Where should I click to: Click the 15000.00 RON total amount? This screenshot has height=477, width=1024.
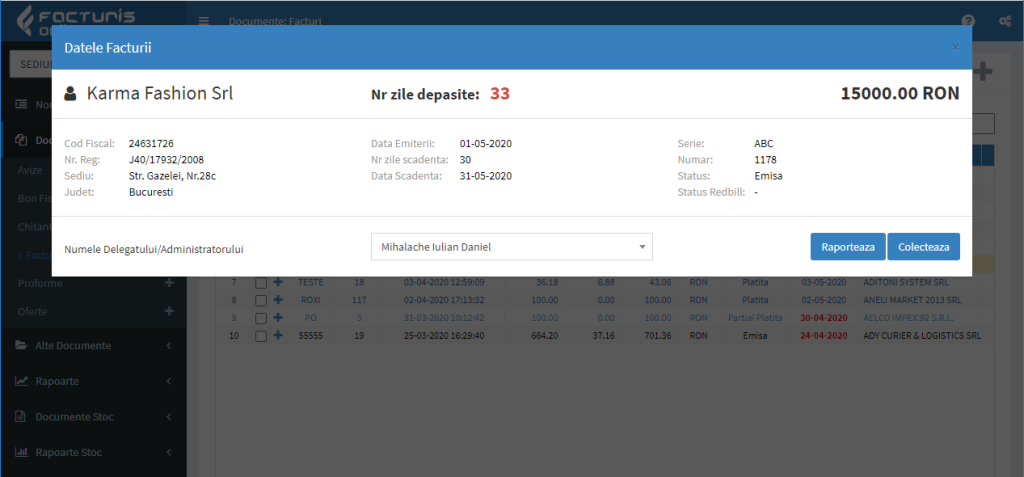click(x=900, y=93)
